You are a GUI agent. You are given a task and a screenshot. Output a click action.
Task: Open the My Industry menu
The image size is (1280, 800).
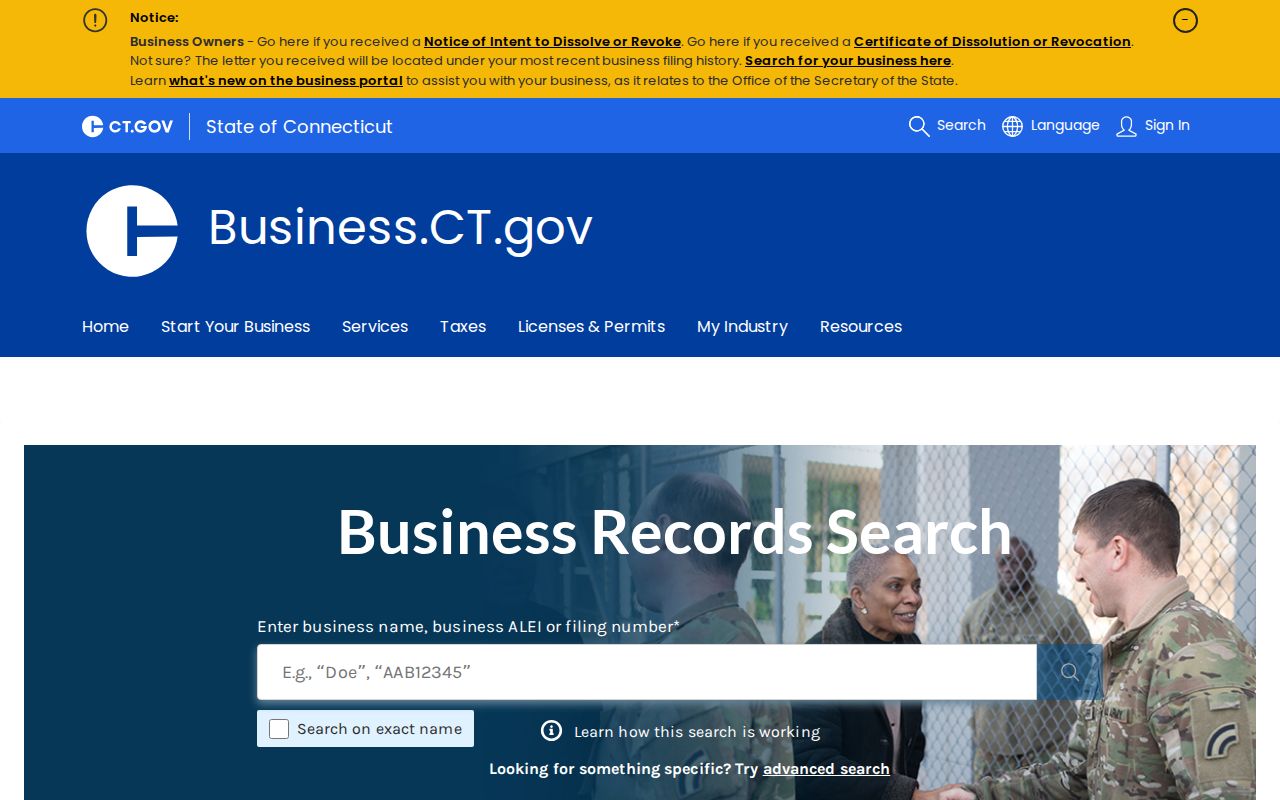pos(742,326)
